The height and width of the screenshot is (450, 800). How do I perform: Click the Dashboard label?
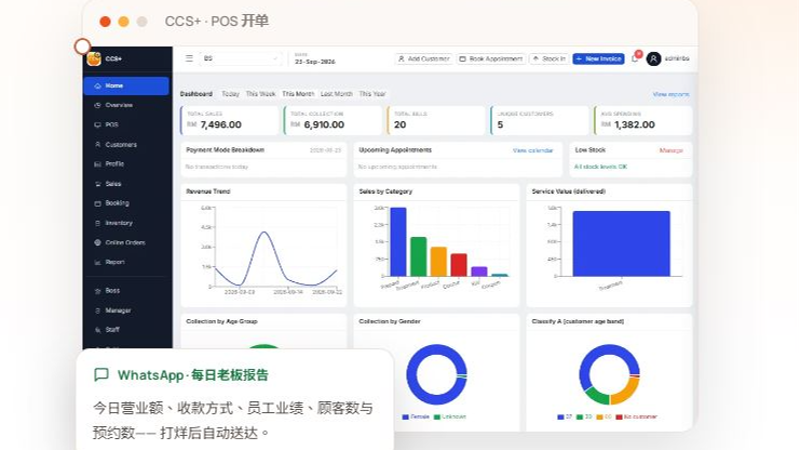196,94
